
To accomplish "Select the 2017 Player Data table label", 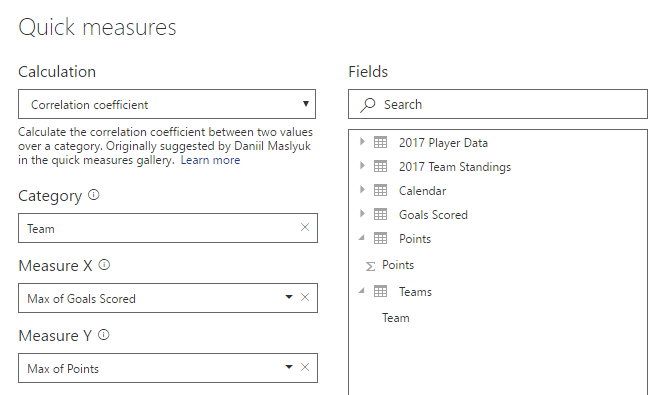I will 443,143.
